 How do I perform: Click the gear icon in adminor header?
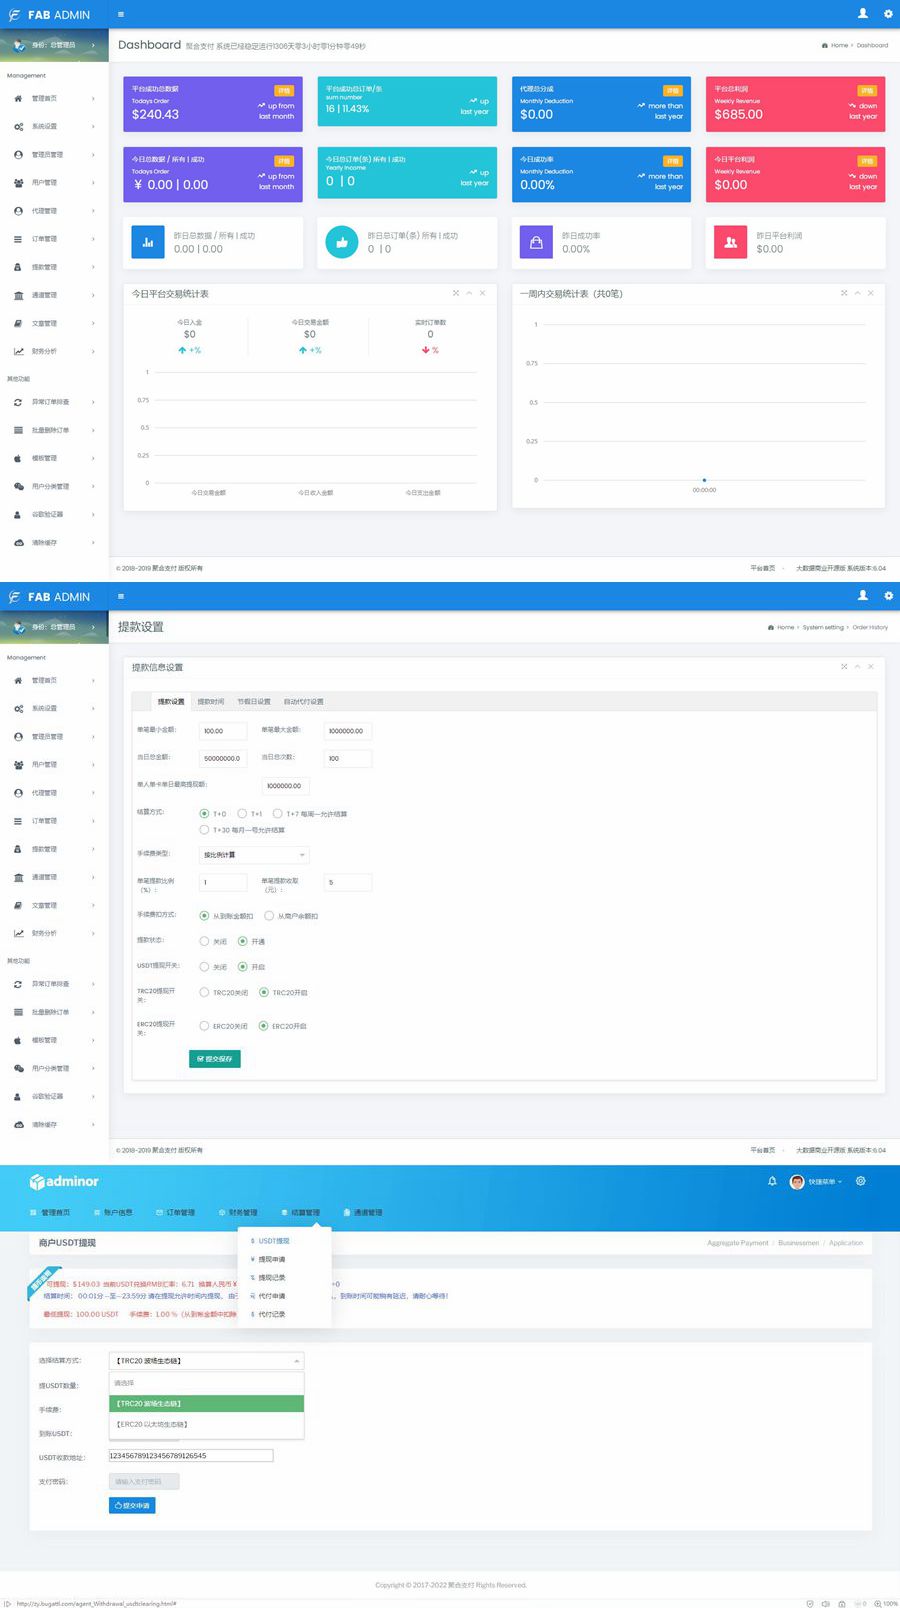pos(860,1181)
